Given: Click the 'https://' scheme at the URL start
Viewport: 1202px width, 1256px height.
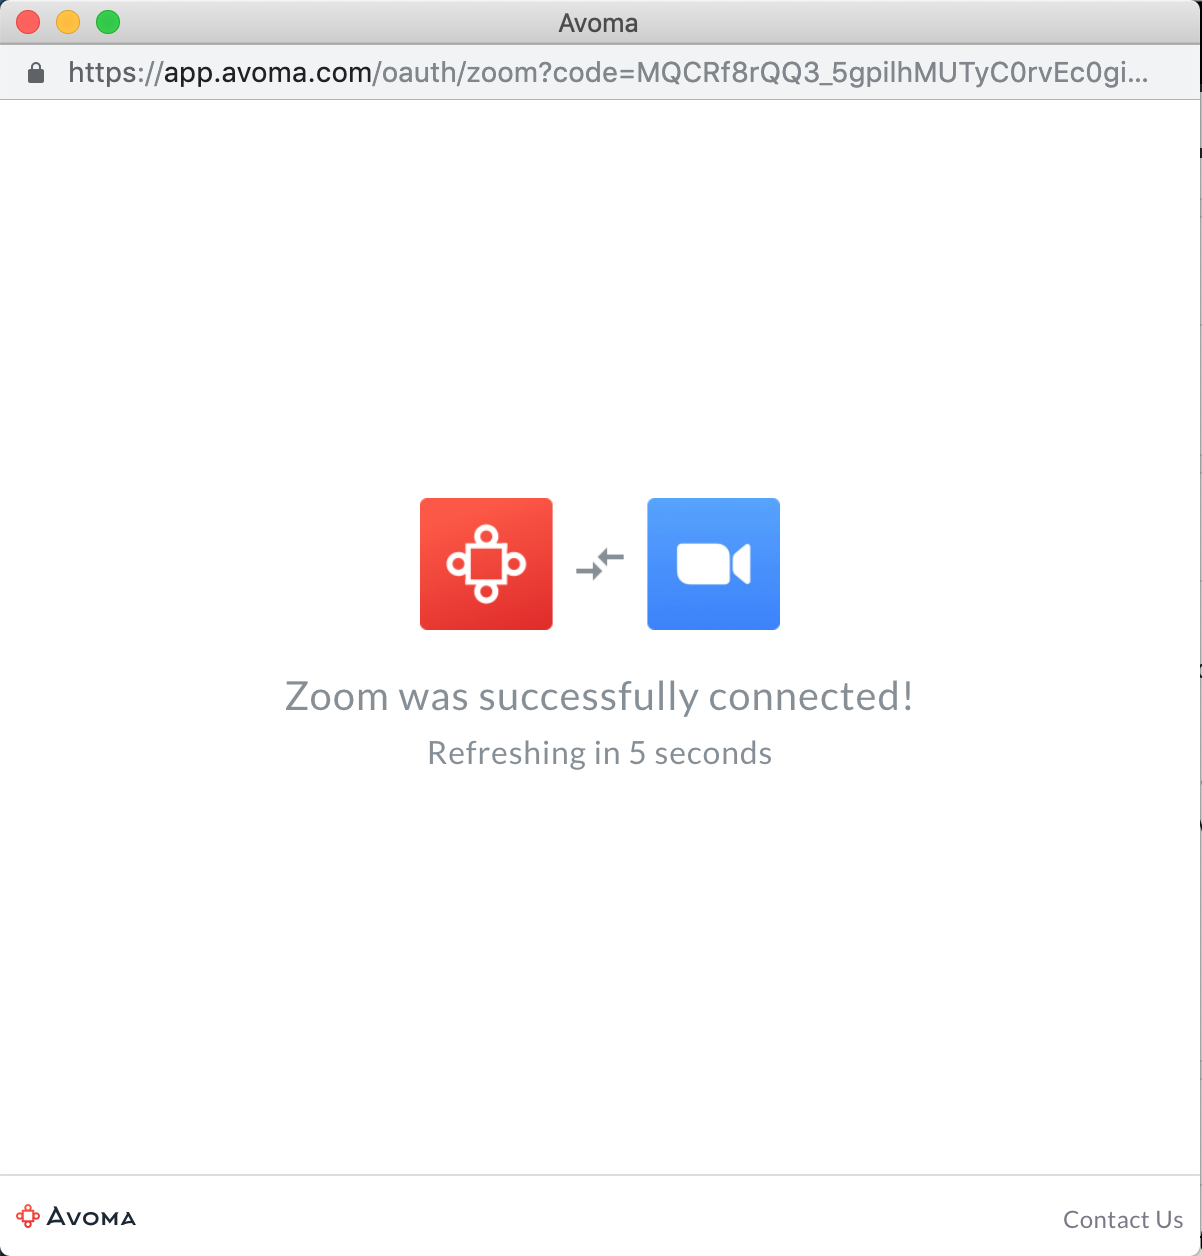Looking at the screenshot, I should [116, 73].
